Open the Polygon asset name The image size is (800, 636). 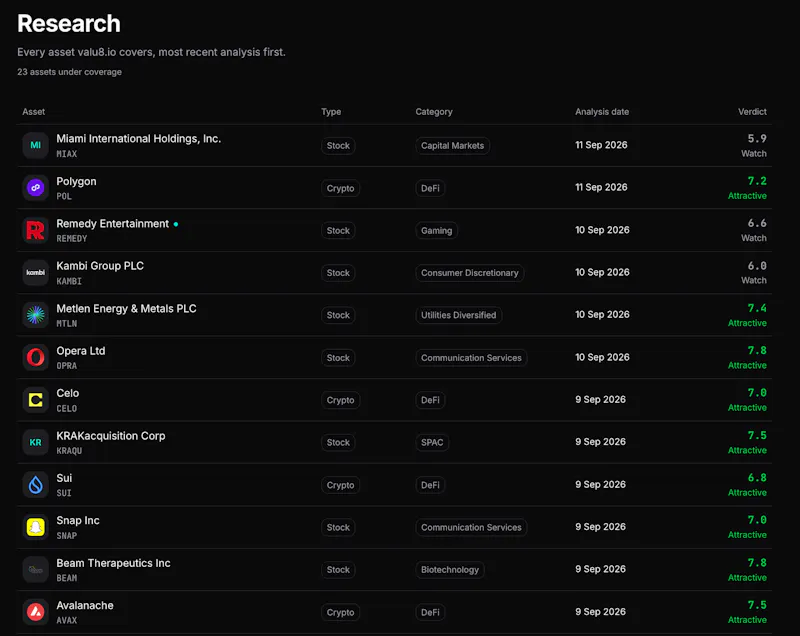76,181
